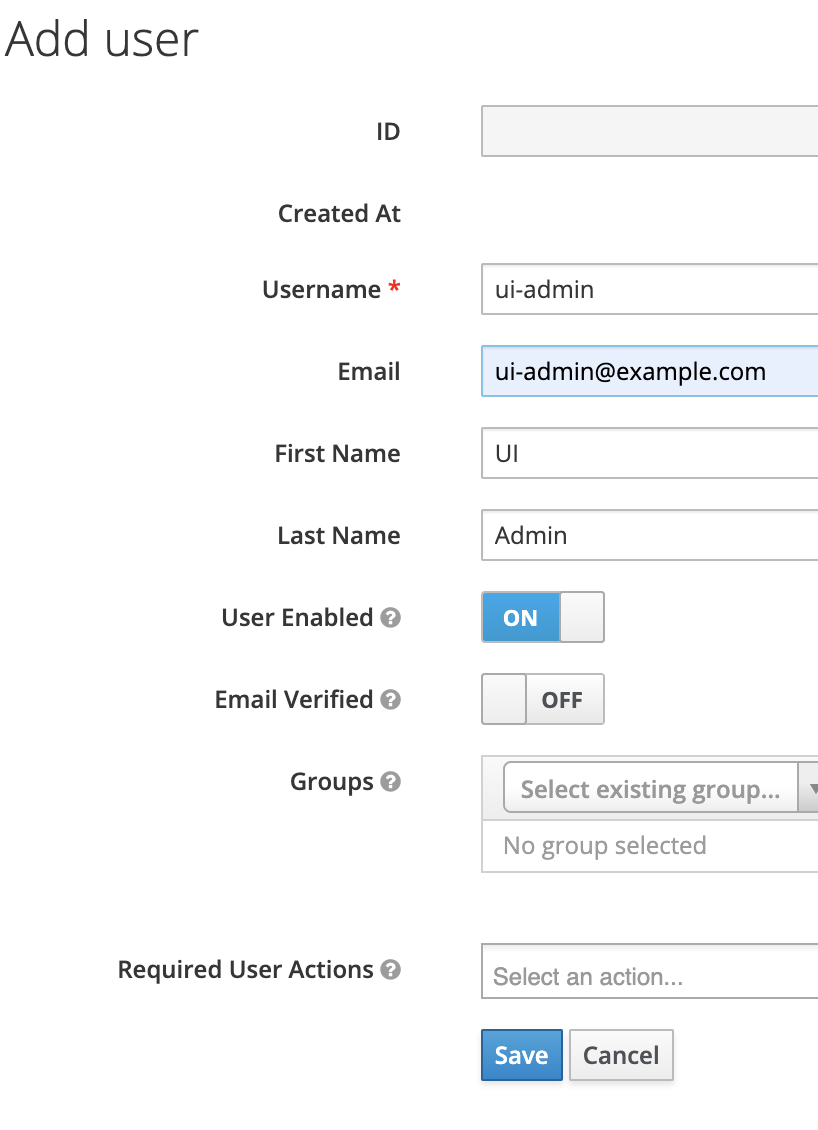Select the No group selected entry
Screen dimensions: 818x1130
click(604, 845)
